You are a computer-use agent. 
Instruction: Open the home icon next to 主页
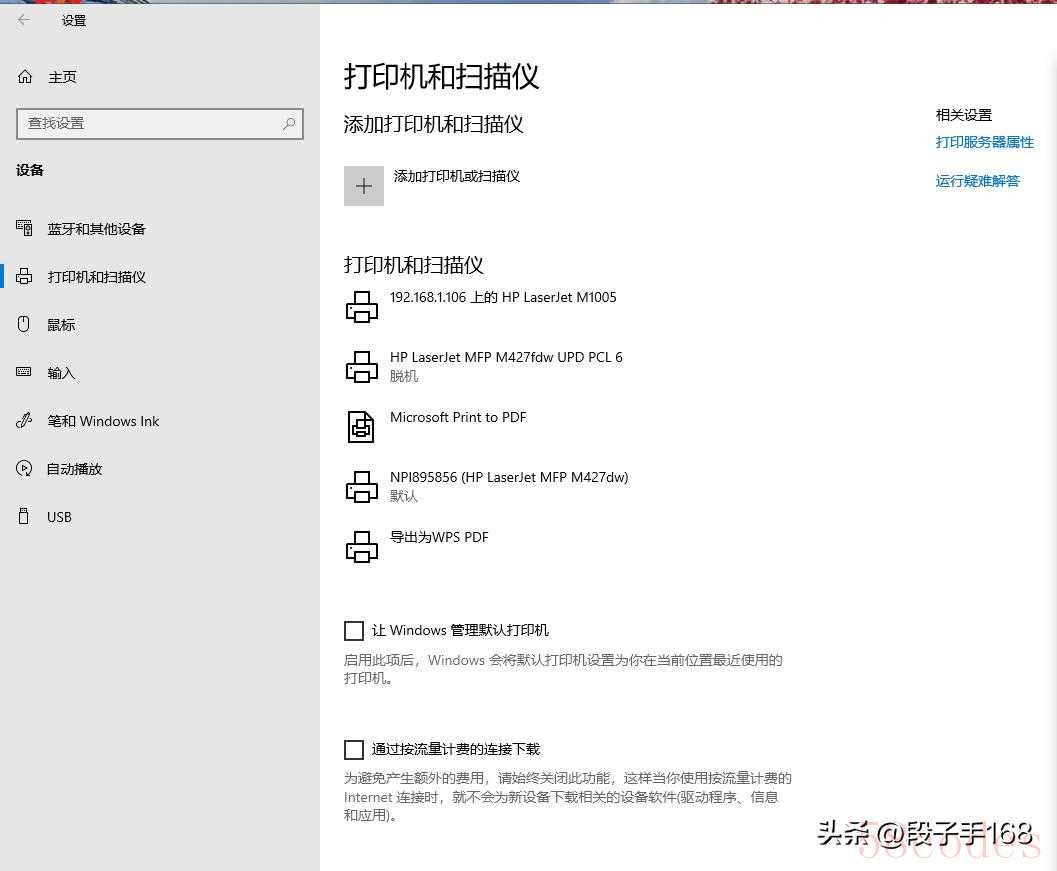click(x=25, y=77)
